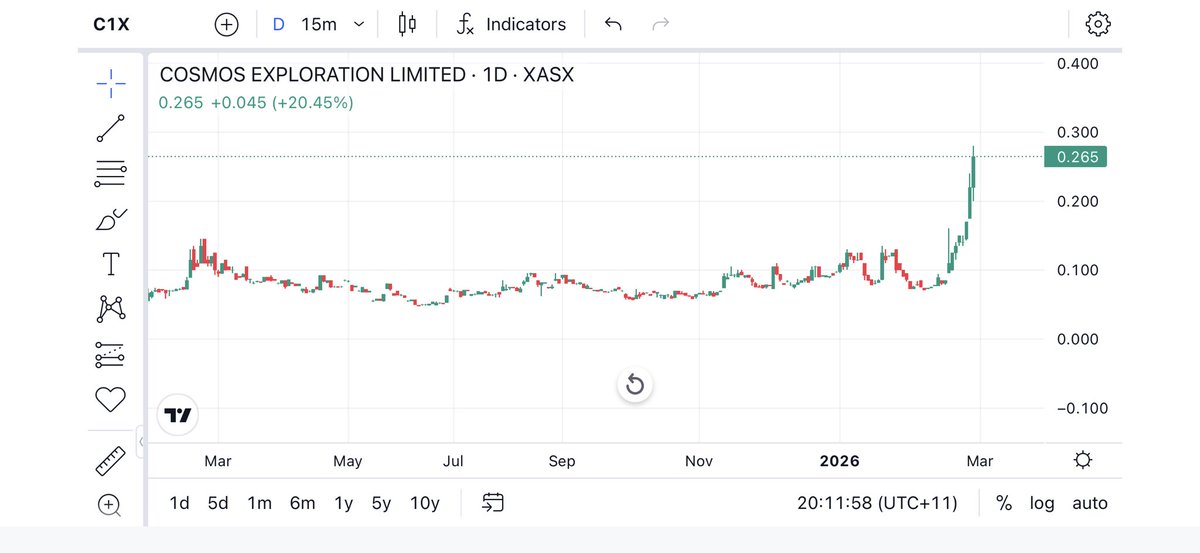The image size is (1200, 553).
Task: Click the 0.265 +0.045 (+20.45%) price change value
Action: [x=256, y=102]
